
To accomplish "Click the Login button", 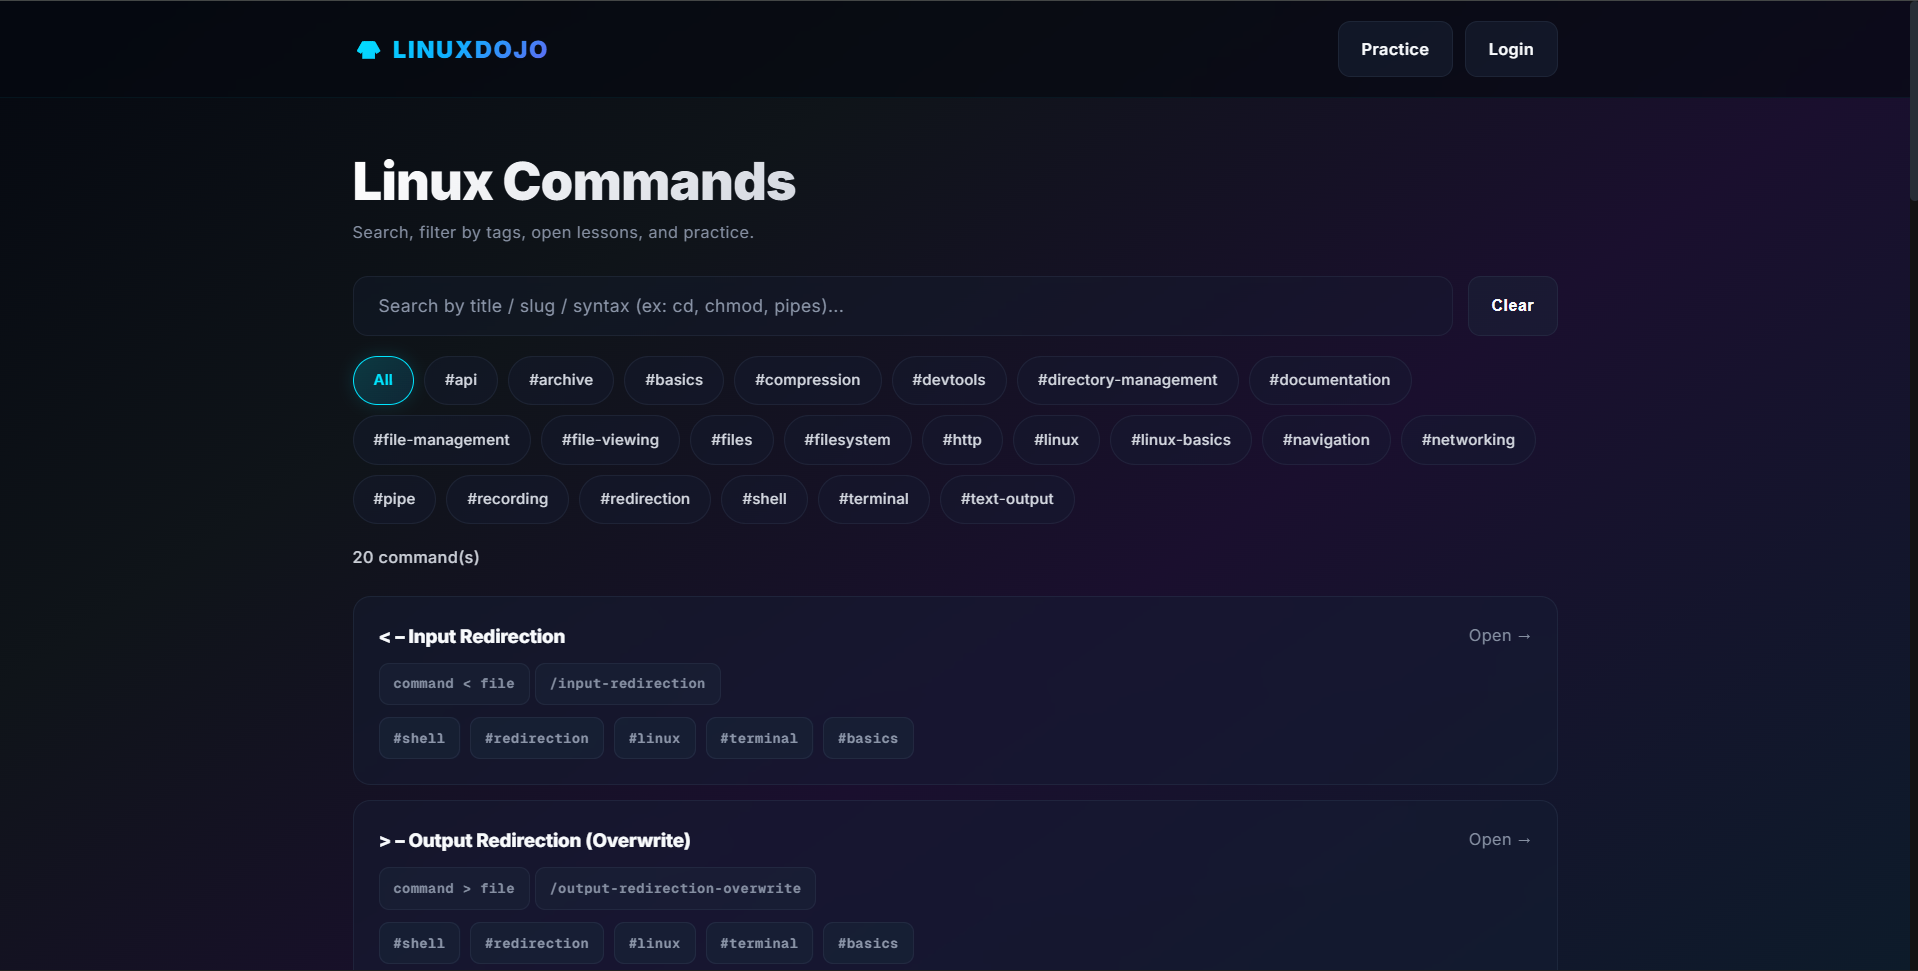I will point(1510,48).
